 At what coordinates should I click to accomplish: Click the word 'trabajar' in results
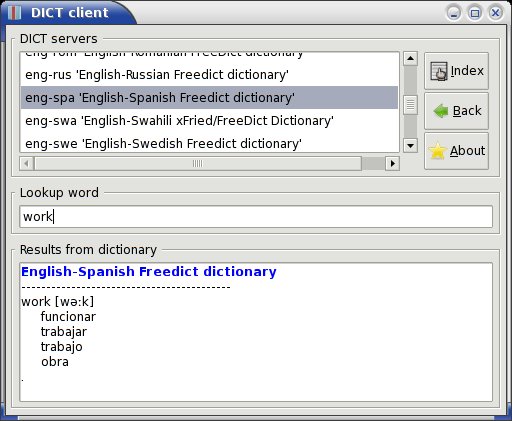tap(64, 332)
